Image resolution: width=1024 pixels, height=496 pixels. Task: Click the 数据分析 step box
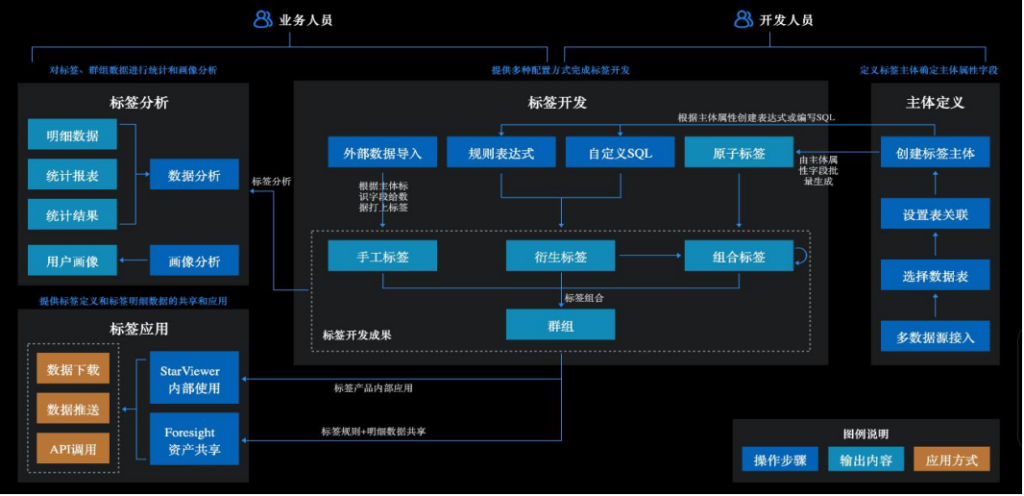pyautogui.click(x=195, y=174)
